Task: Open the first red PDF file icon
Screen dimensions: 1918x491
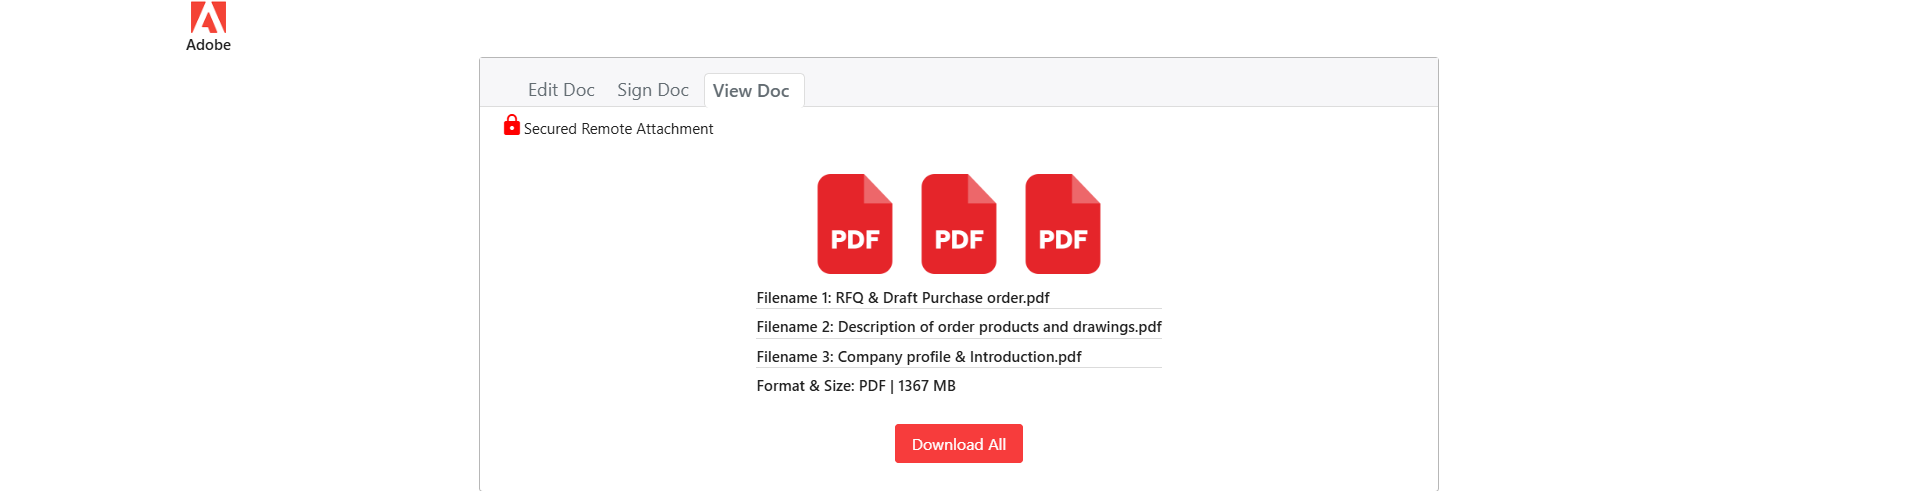Action: coord(855,224)
